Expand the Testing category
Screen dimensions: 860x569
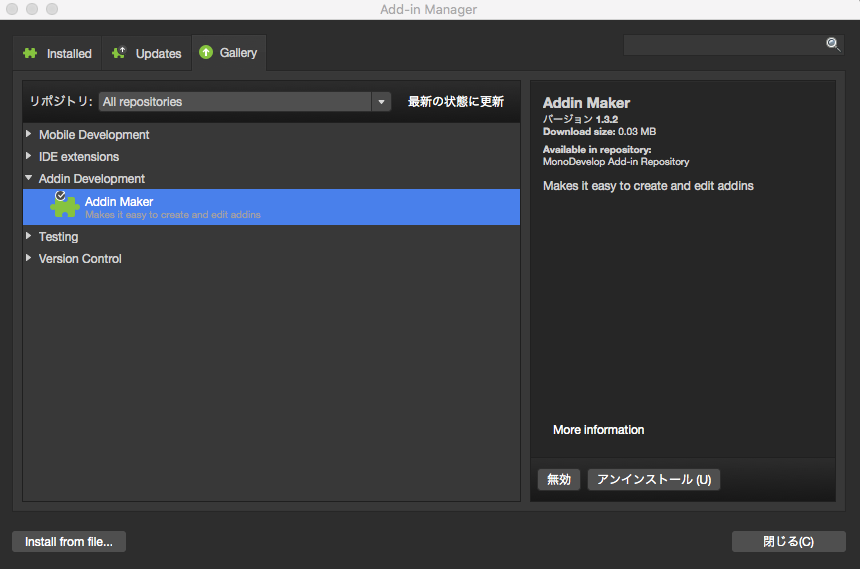[29, 236]
